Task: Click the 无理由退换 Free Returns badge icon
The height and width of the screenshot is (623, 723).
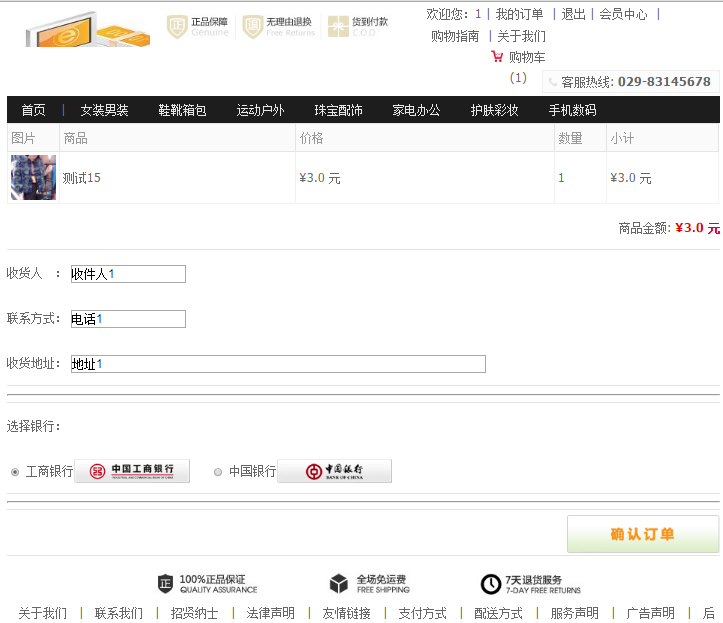Action: [253, 27]
